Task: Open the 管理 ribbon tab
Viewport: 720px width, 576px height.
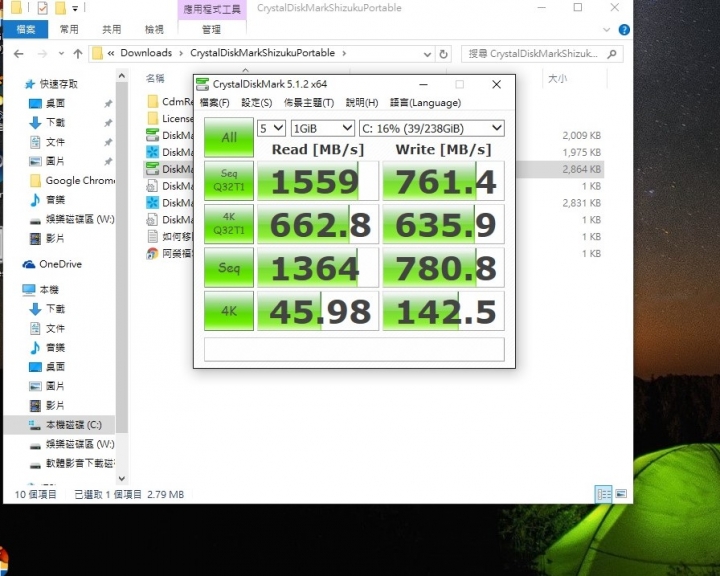Action: point(212,29)
